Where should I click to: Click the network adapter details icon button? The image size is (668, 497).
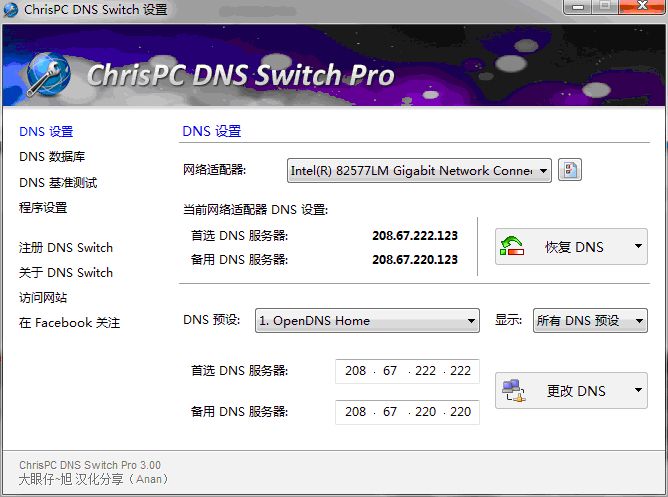coord(570,170)
